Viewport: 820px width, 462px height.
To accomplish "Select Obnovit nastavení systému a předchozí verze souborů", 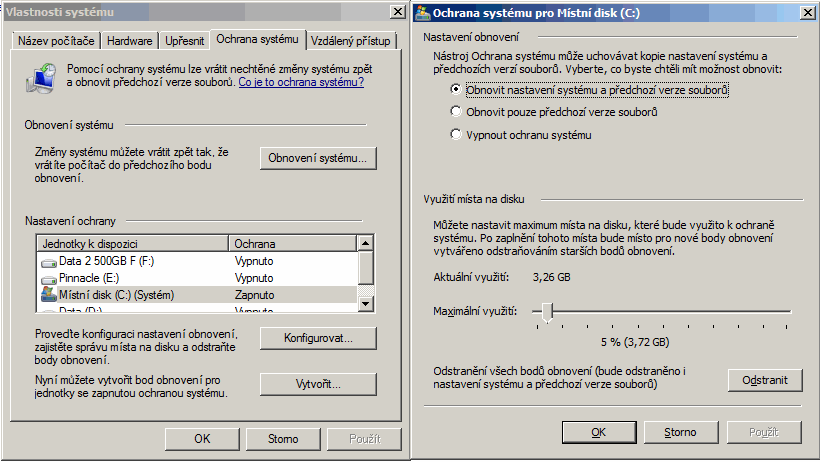I will 456,89.
